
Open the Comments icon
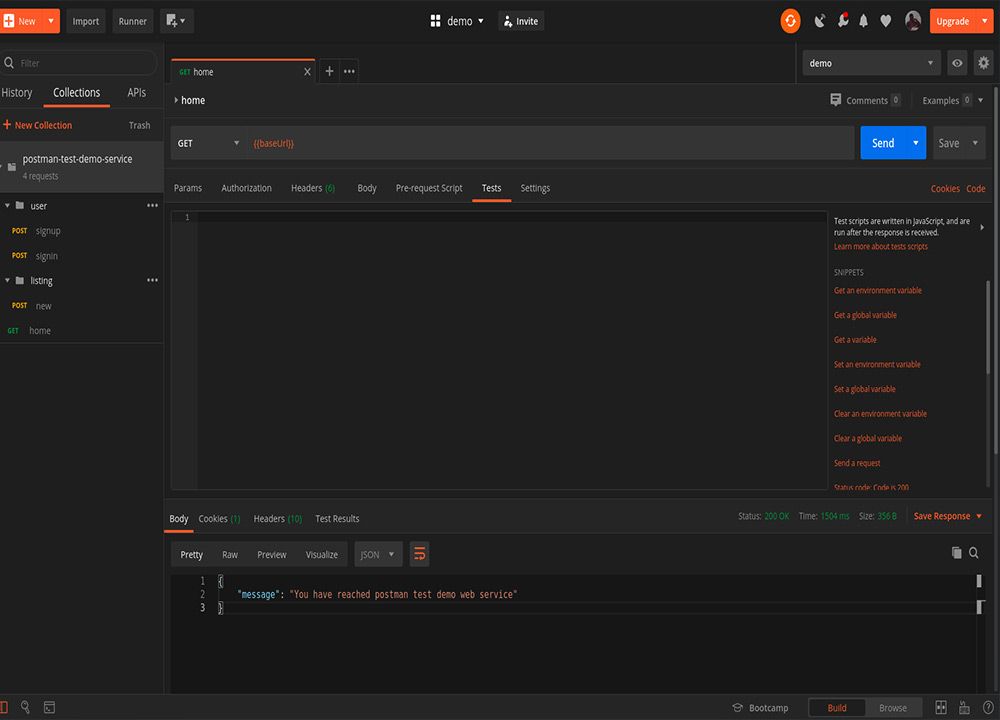point(835,100)
